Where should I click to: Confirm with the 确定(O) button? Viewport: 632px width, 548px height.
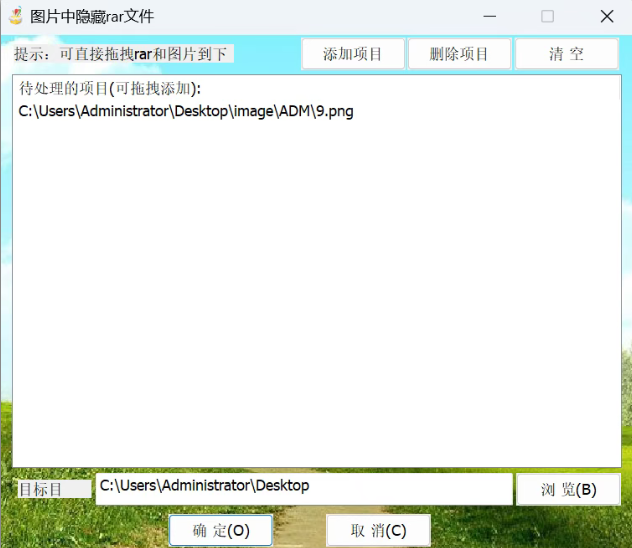click(221, 531)
